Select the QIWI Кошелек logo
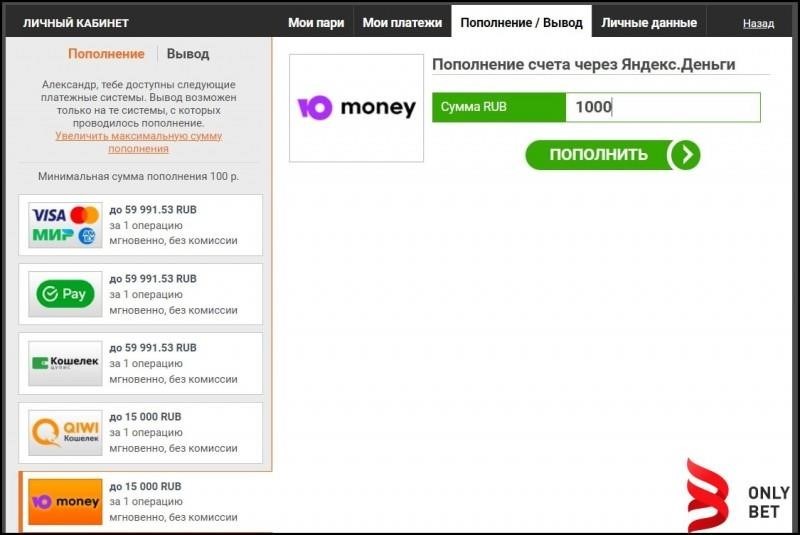Screen dimensions: 800x535 (x=65, y=432)
